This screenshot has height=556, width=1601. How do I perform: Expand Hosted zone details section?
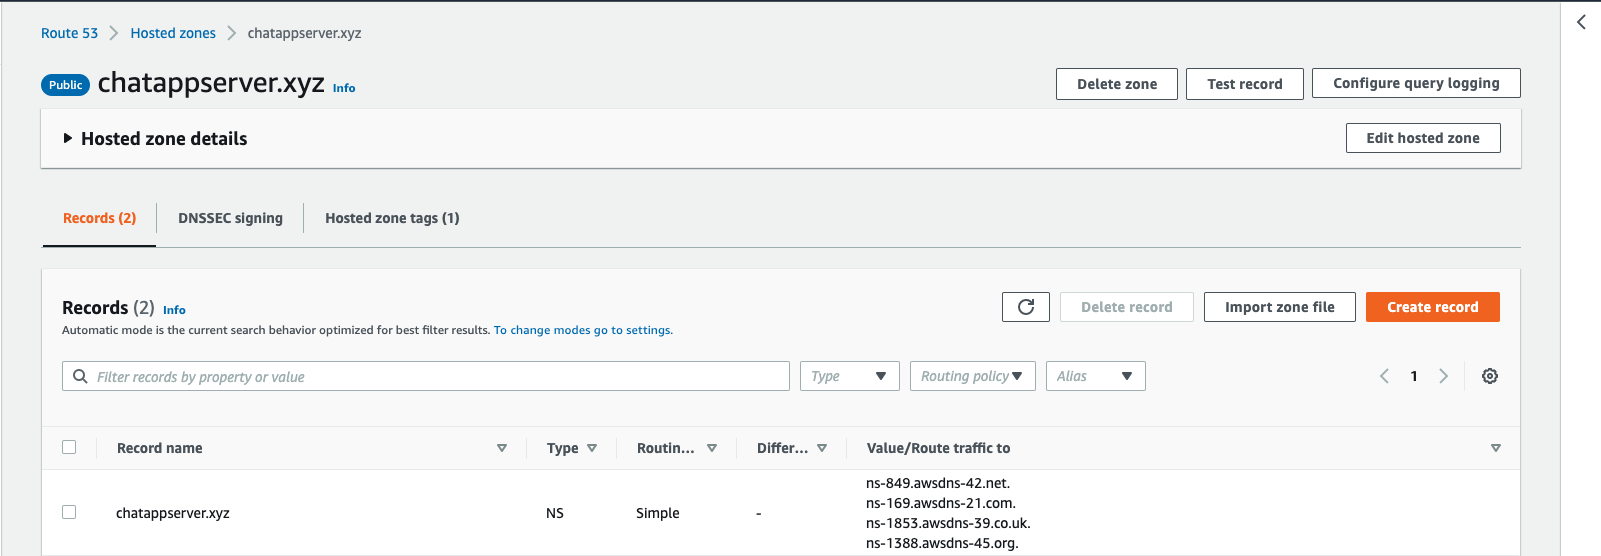tap(68, 139)
